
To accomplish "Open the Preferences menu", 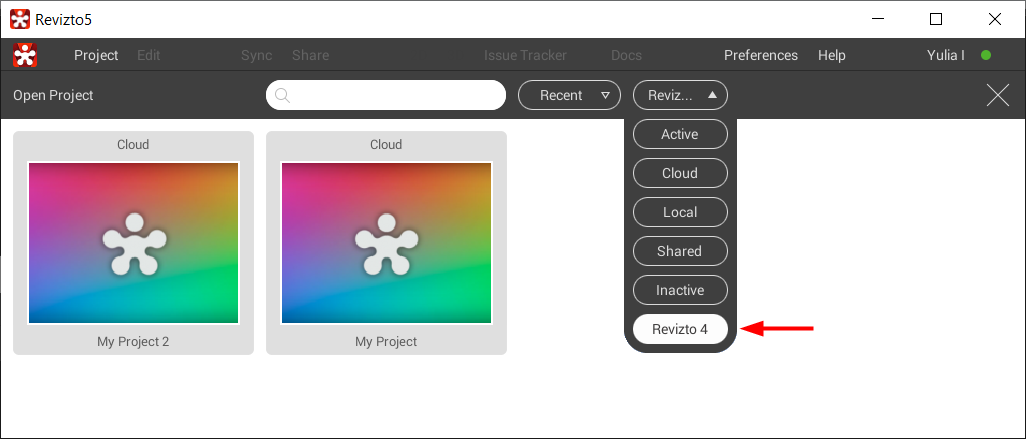I will click(x=760, y=55).
